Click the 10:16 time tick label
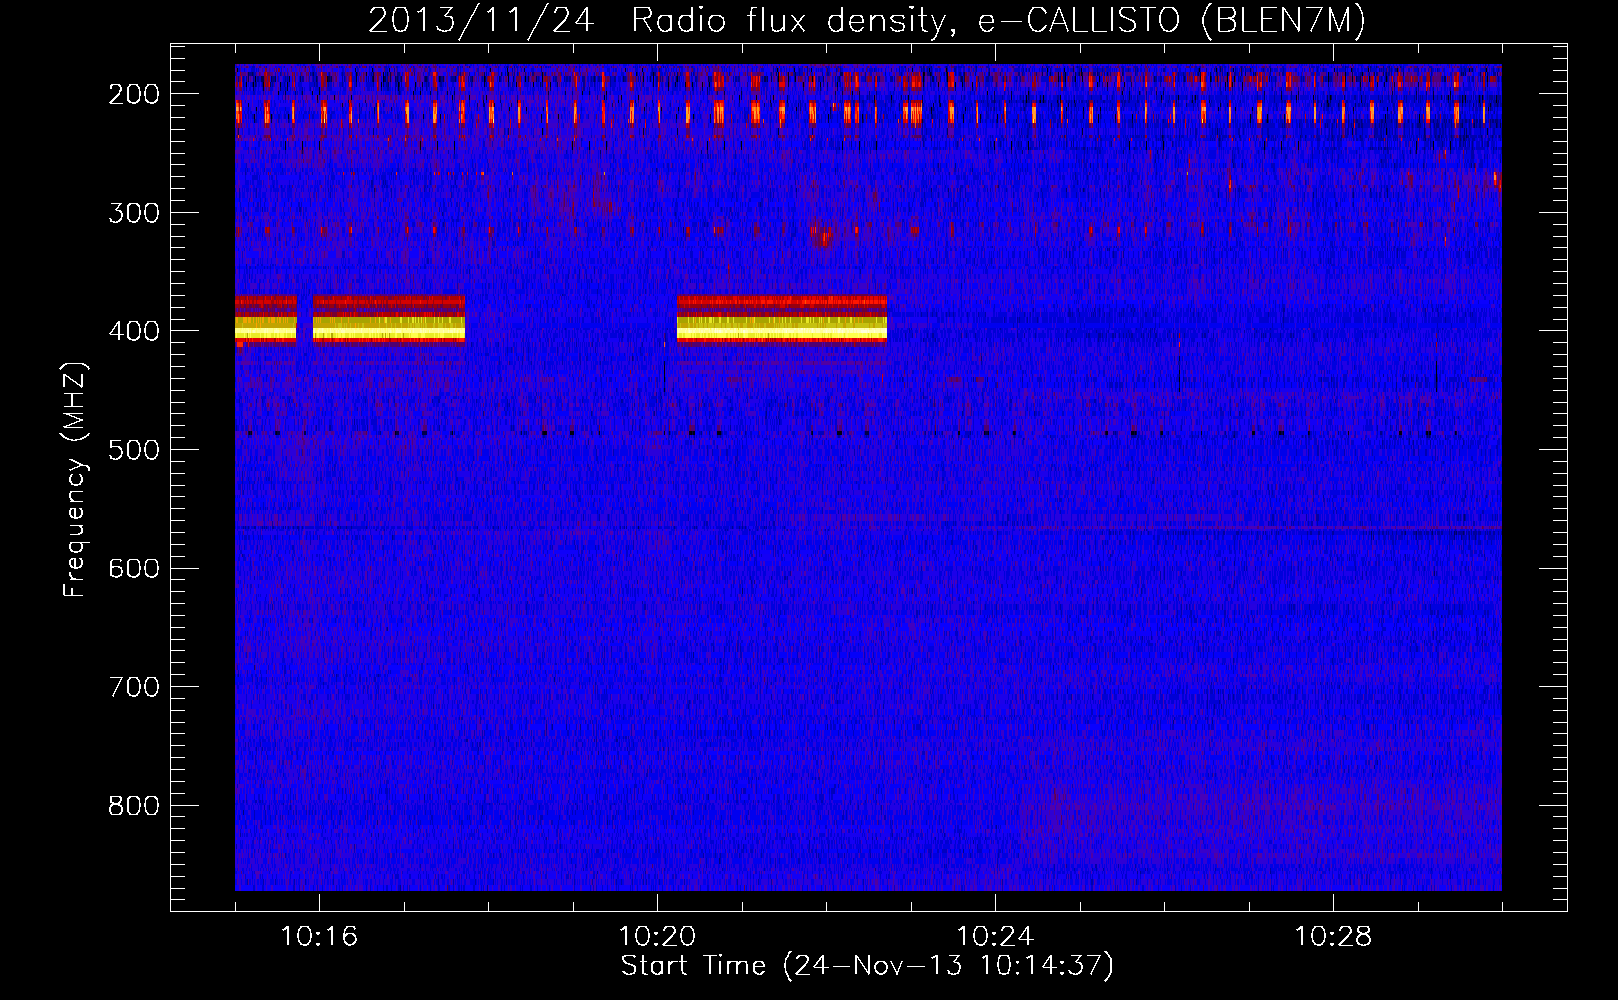The height and width of the screenshot is (1000, 1618). (319, 937)
